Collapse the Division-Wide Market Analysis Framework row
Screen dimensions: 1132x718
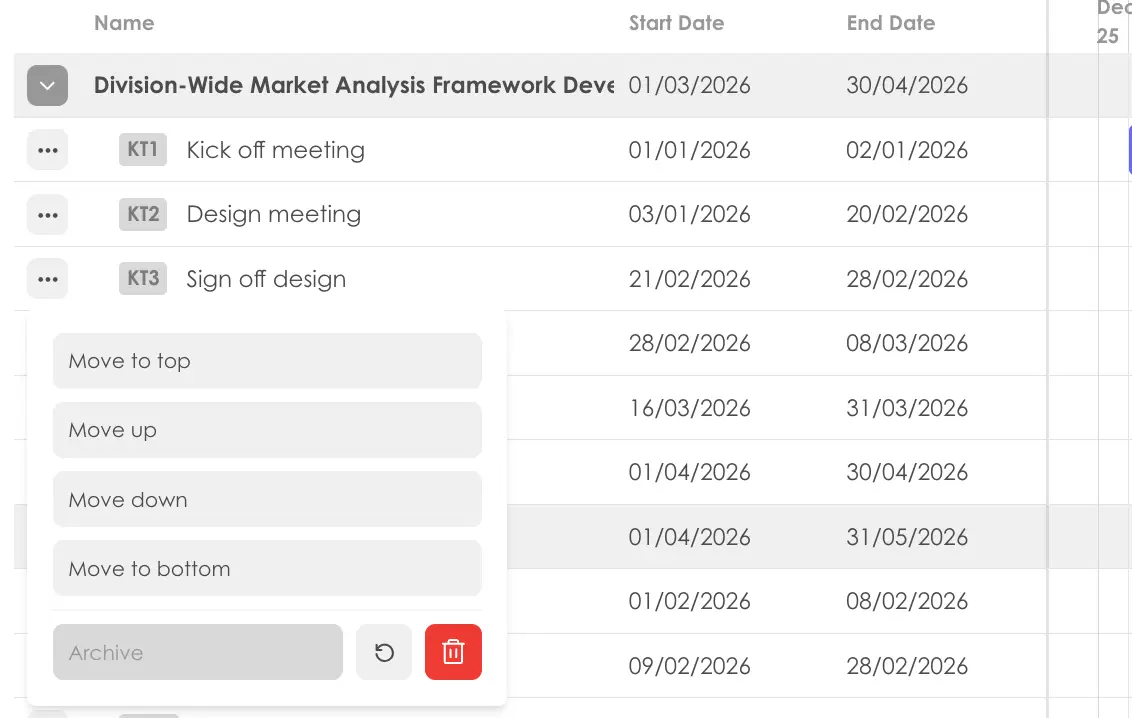(47, 85)
